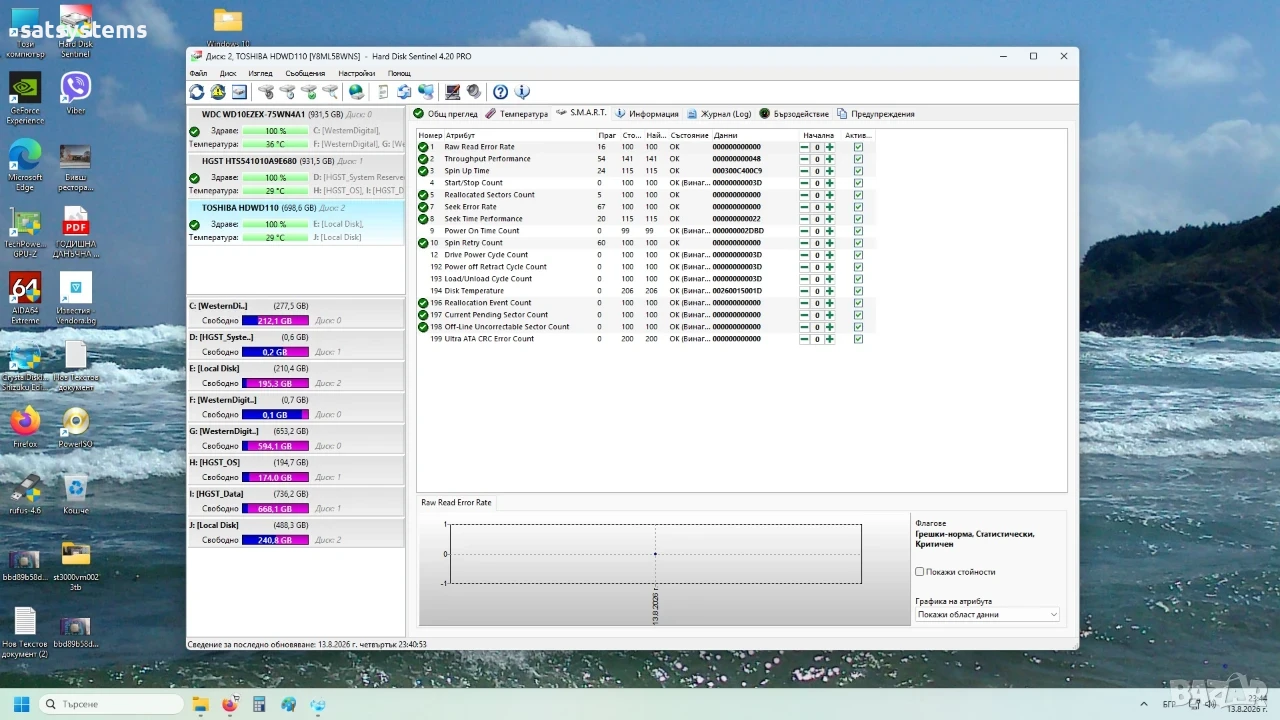Open the GeForce Experience desktop icon
The height and width of the screenshot is (720, 1280).
tap(25, 98)
